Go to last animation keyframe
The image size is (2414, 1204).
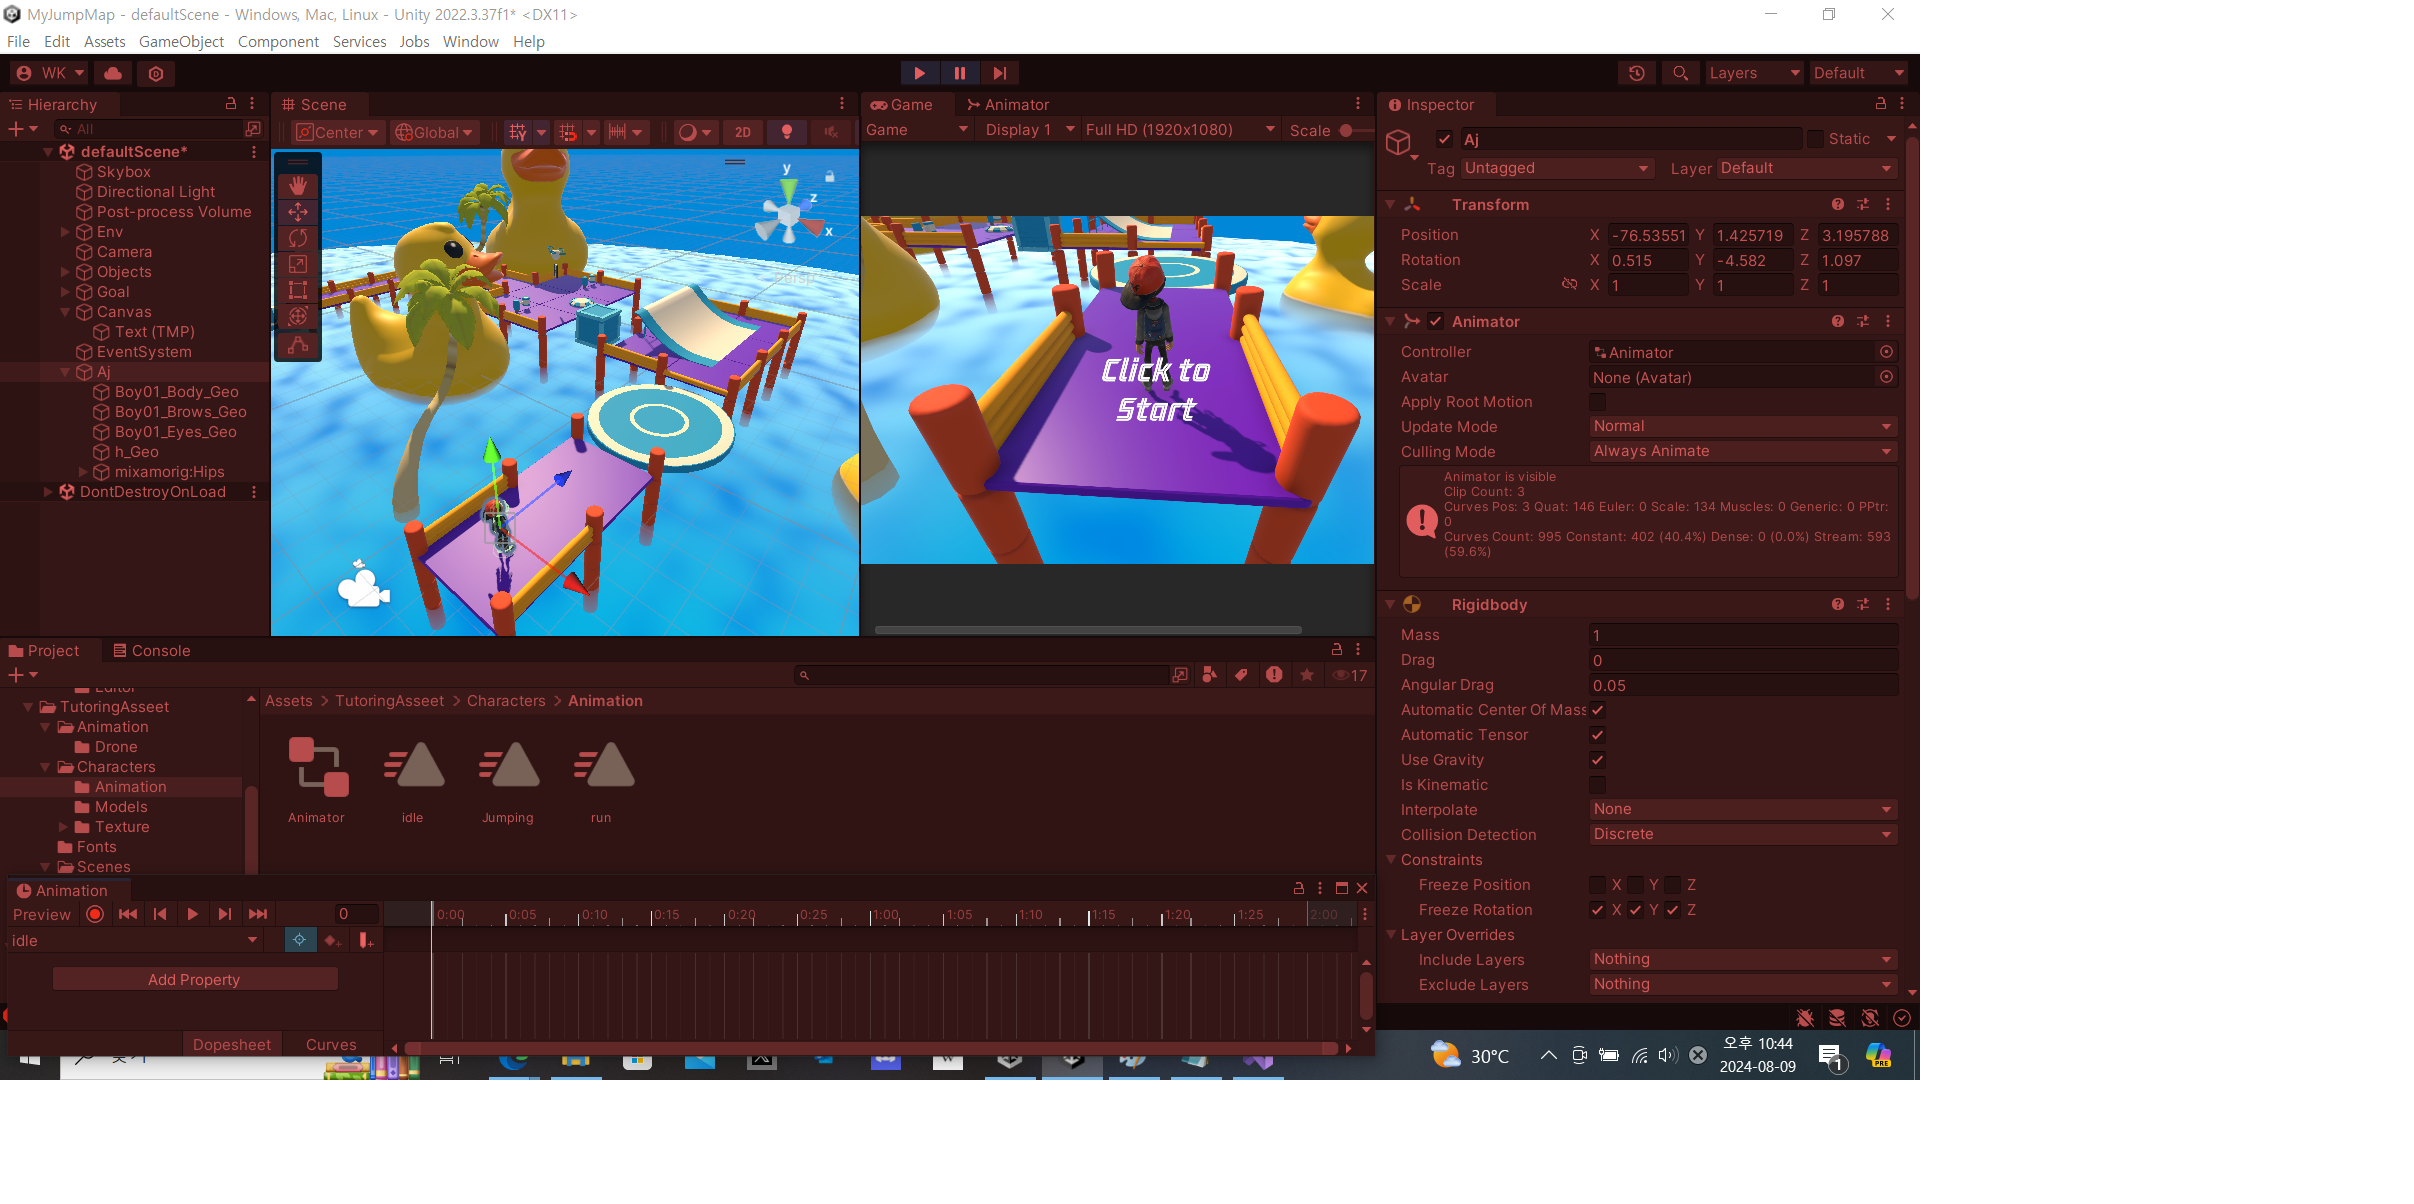tap(258, 914)
